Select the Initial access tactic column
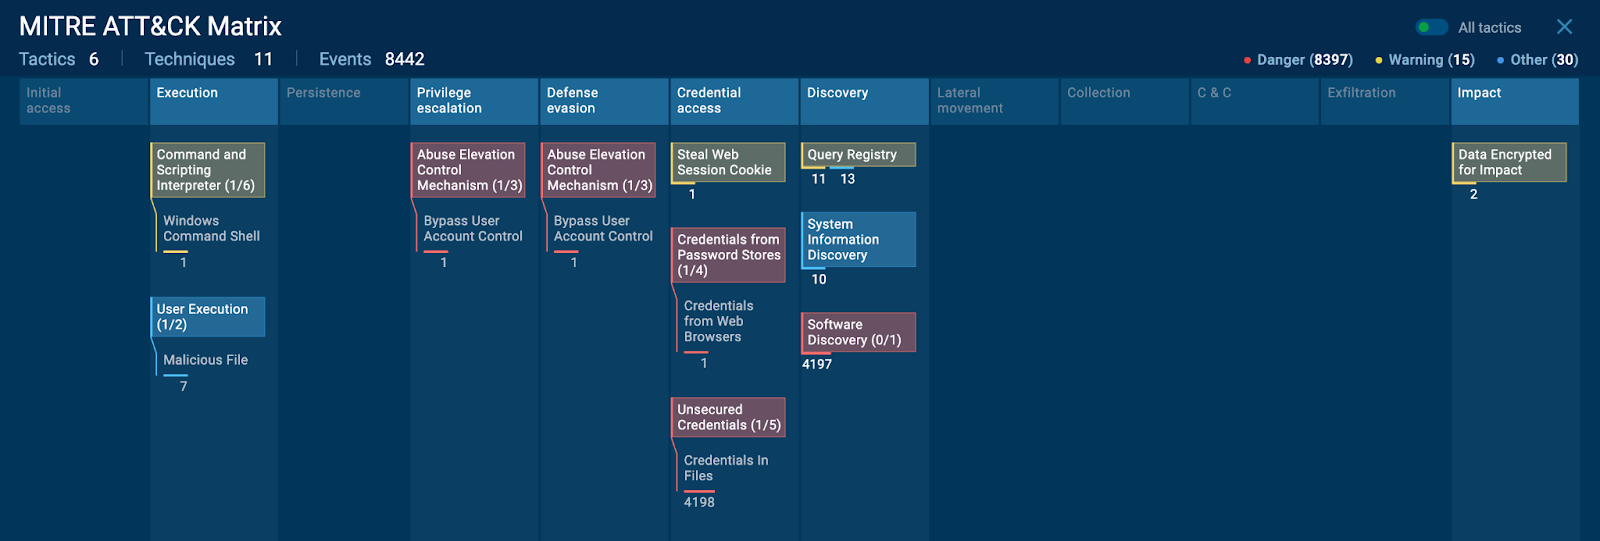Viewport: 1600px width, 541px height. click(84, 101)
